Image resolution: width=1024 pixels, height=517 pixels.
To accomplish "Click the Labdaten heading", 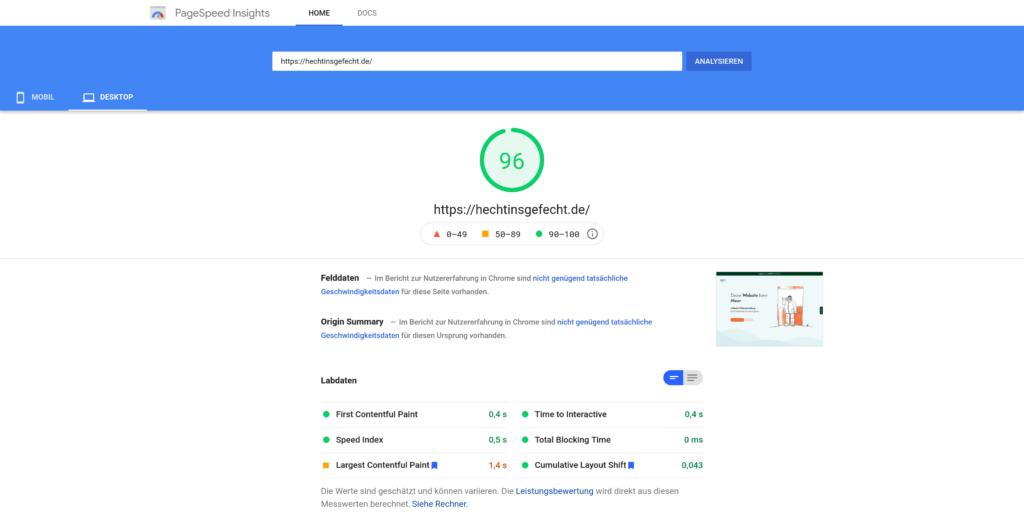I will click(x=339, y=381).
